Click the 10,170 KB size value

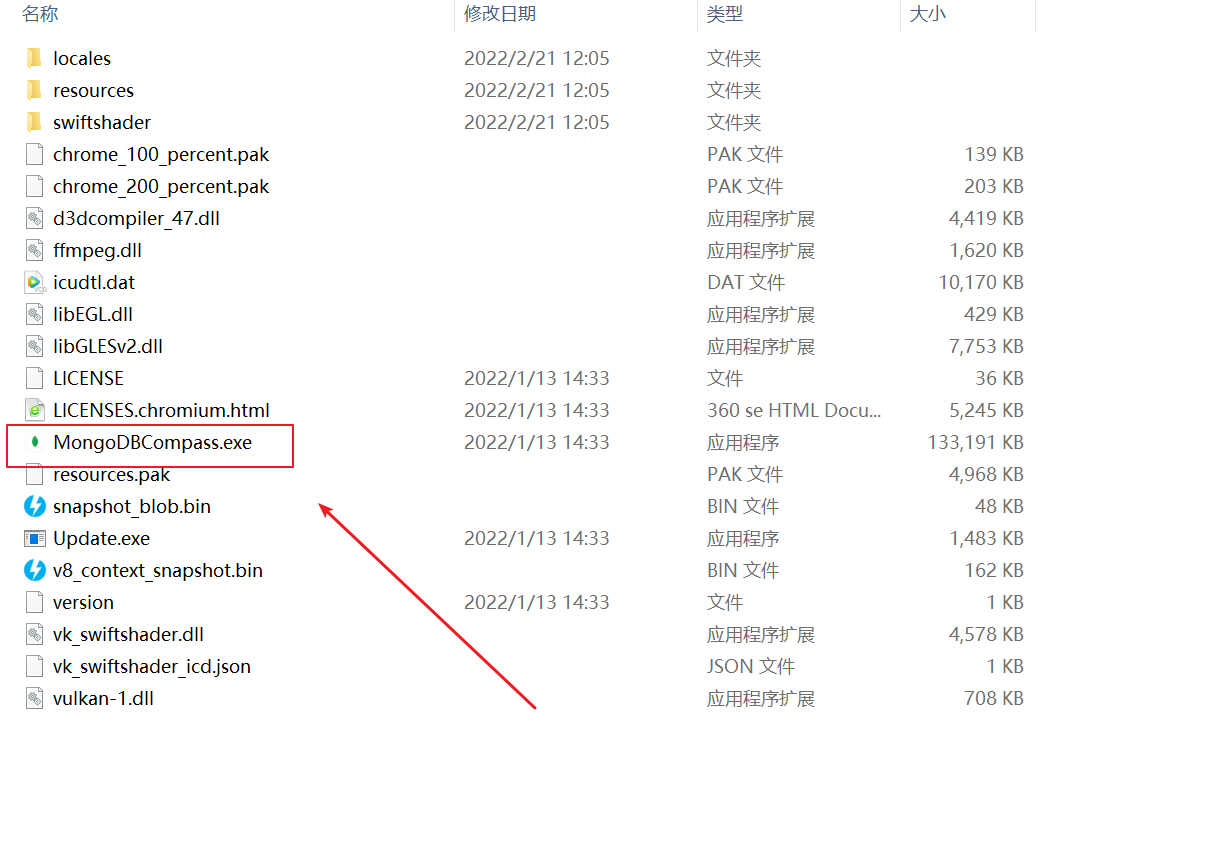tap(980, 282)
